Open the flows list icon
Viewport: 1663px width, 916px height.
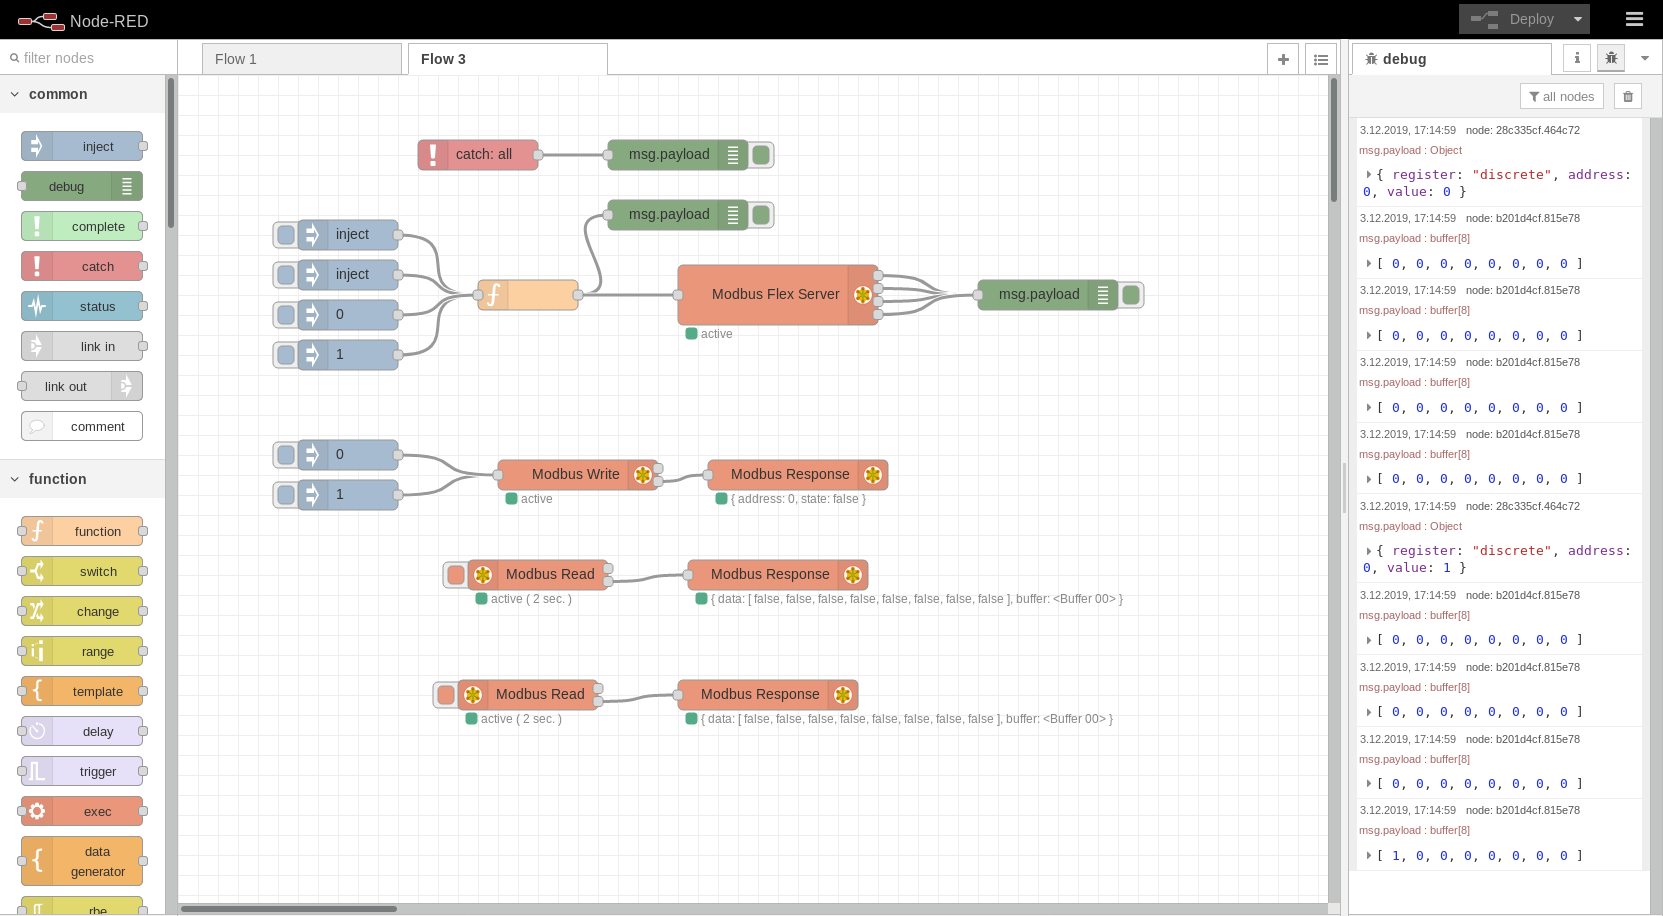[1321, 58]
